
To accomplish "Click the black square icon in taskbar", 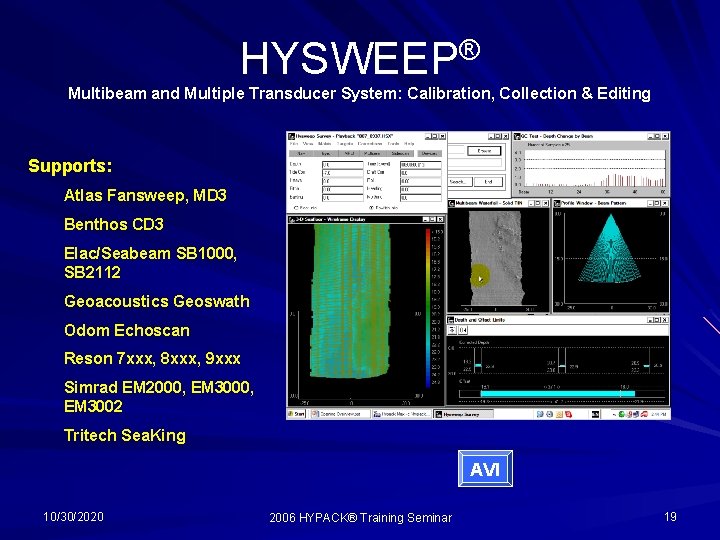I will (596, 414).
